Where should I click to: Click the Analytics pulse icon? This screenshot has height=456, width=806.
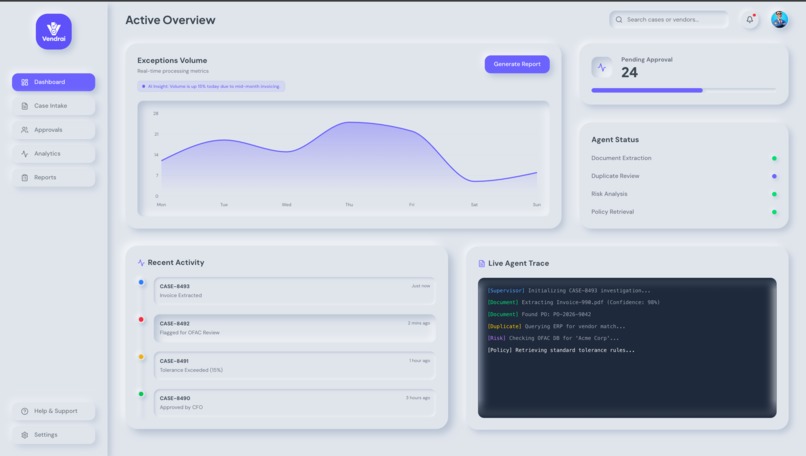pyautogui.click(x=25, y=154)
